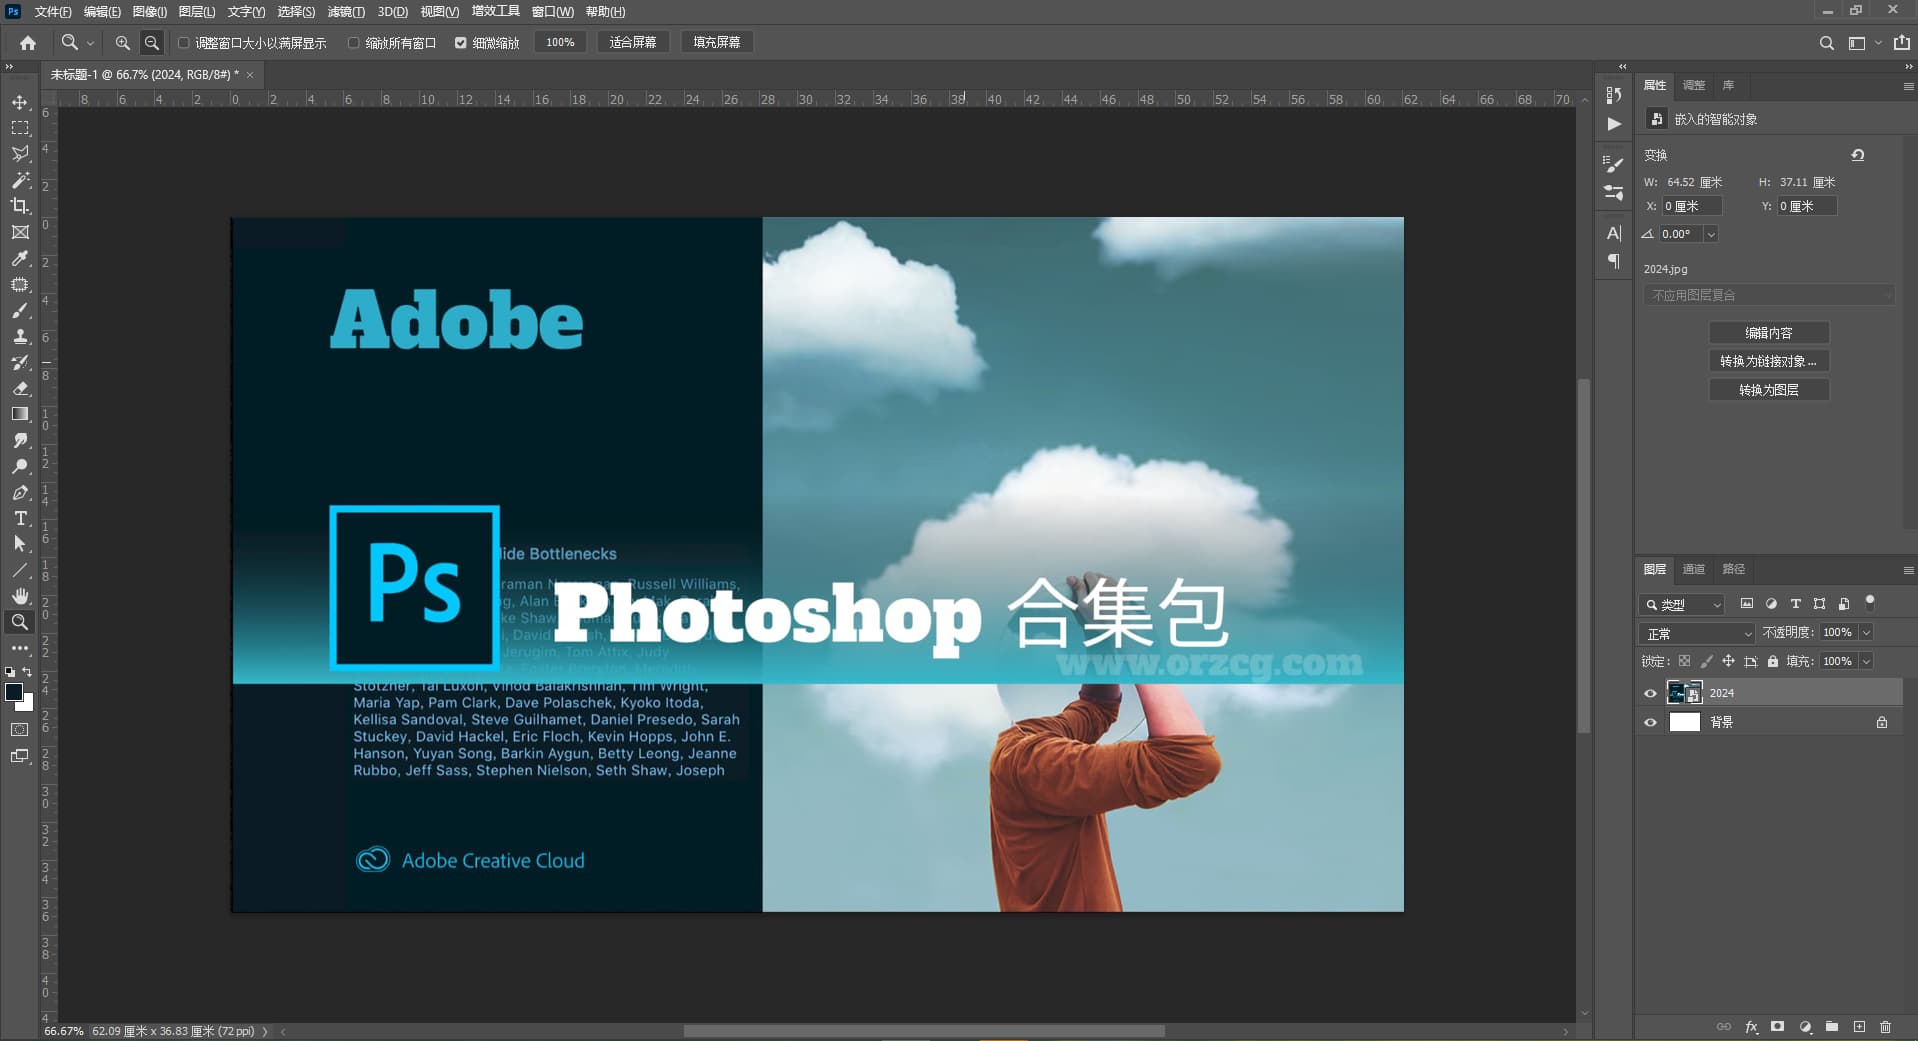Viewport: 1918px width, 1041px height.
Task: Select the Rectangular Marquee tool
Action: (20, 128)
